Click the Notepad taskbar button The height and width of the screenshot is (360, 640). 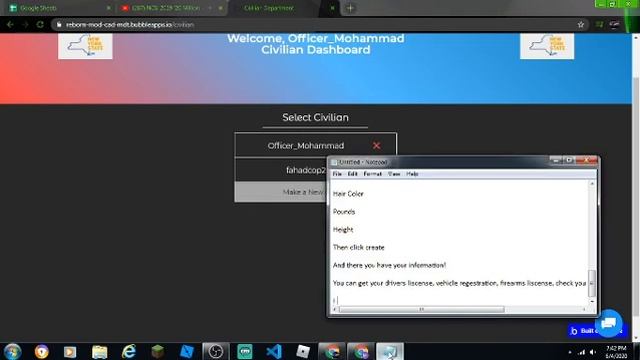[390, 351]
